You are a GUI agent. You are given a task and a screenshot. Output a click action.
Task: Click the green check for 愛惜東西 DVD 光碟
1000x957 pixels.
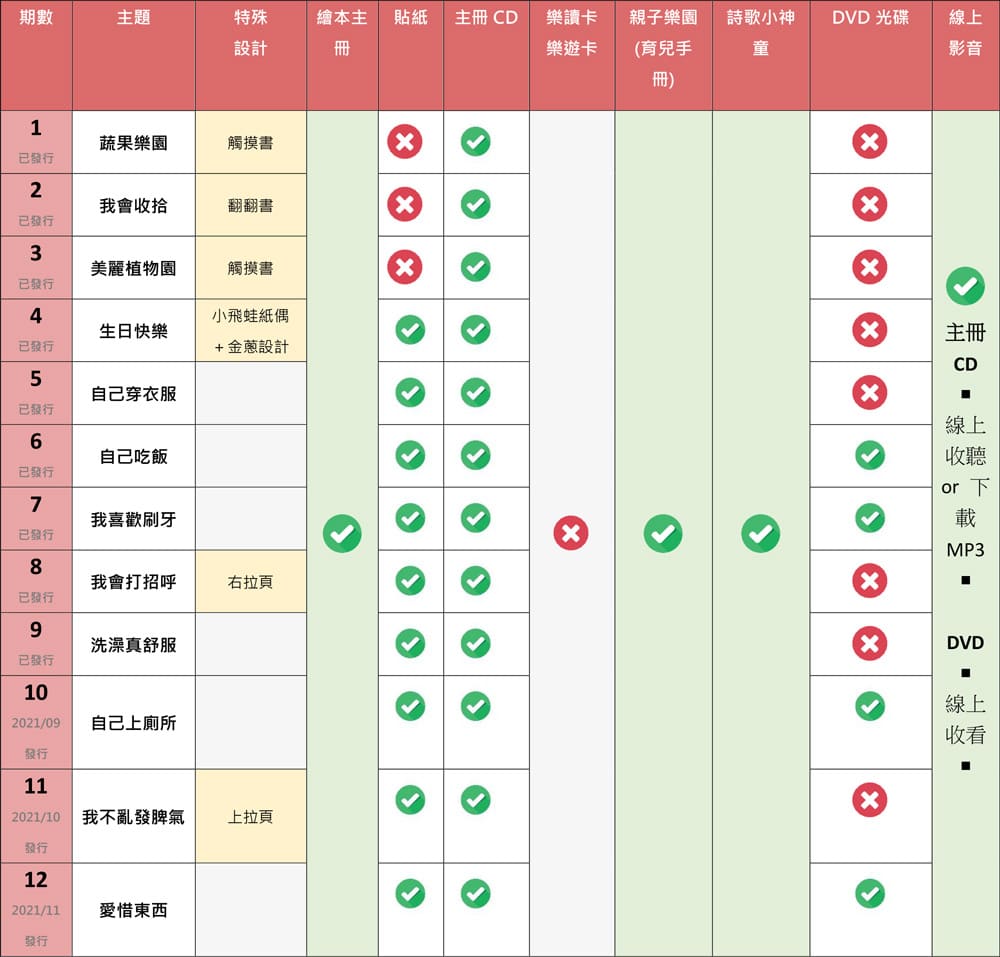[x=870, y=894]
